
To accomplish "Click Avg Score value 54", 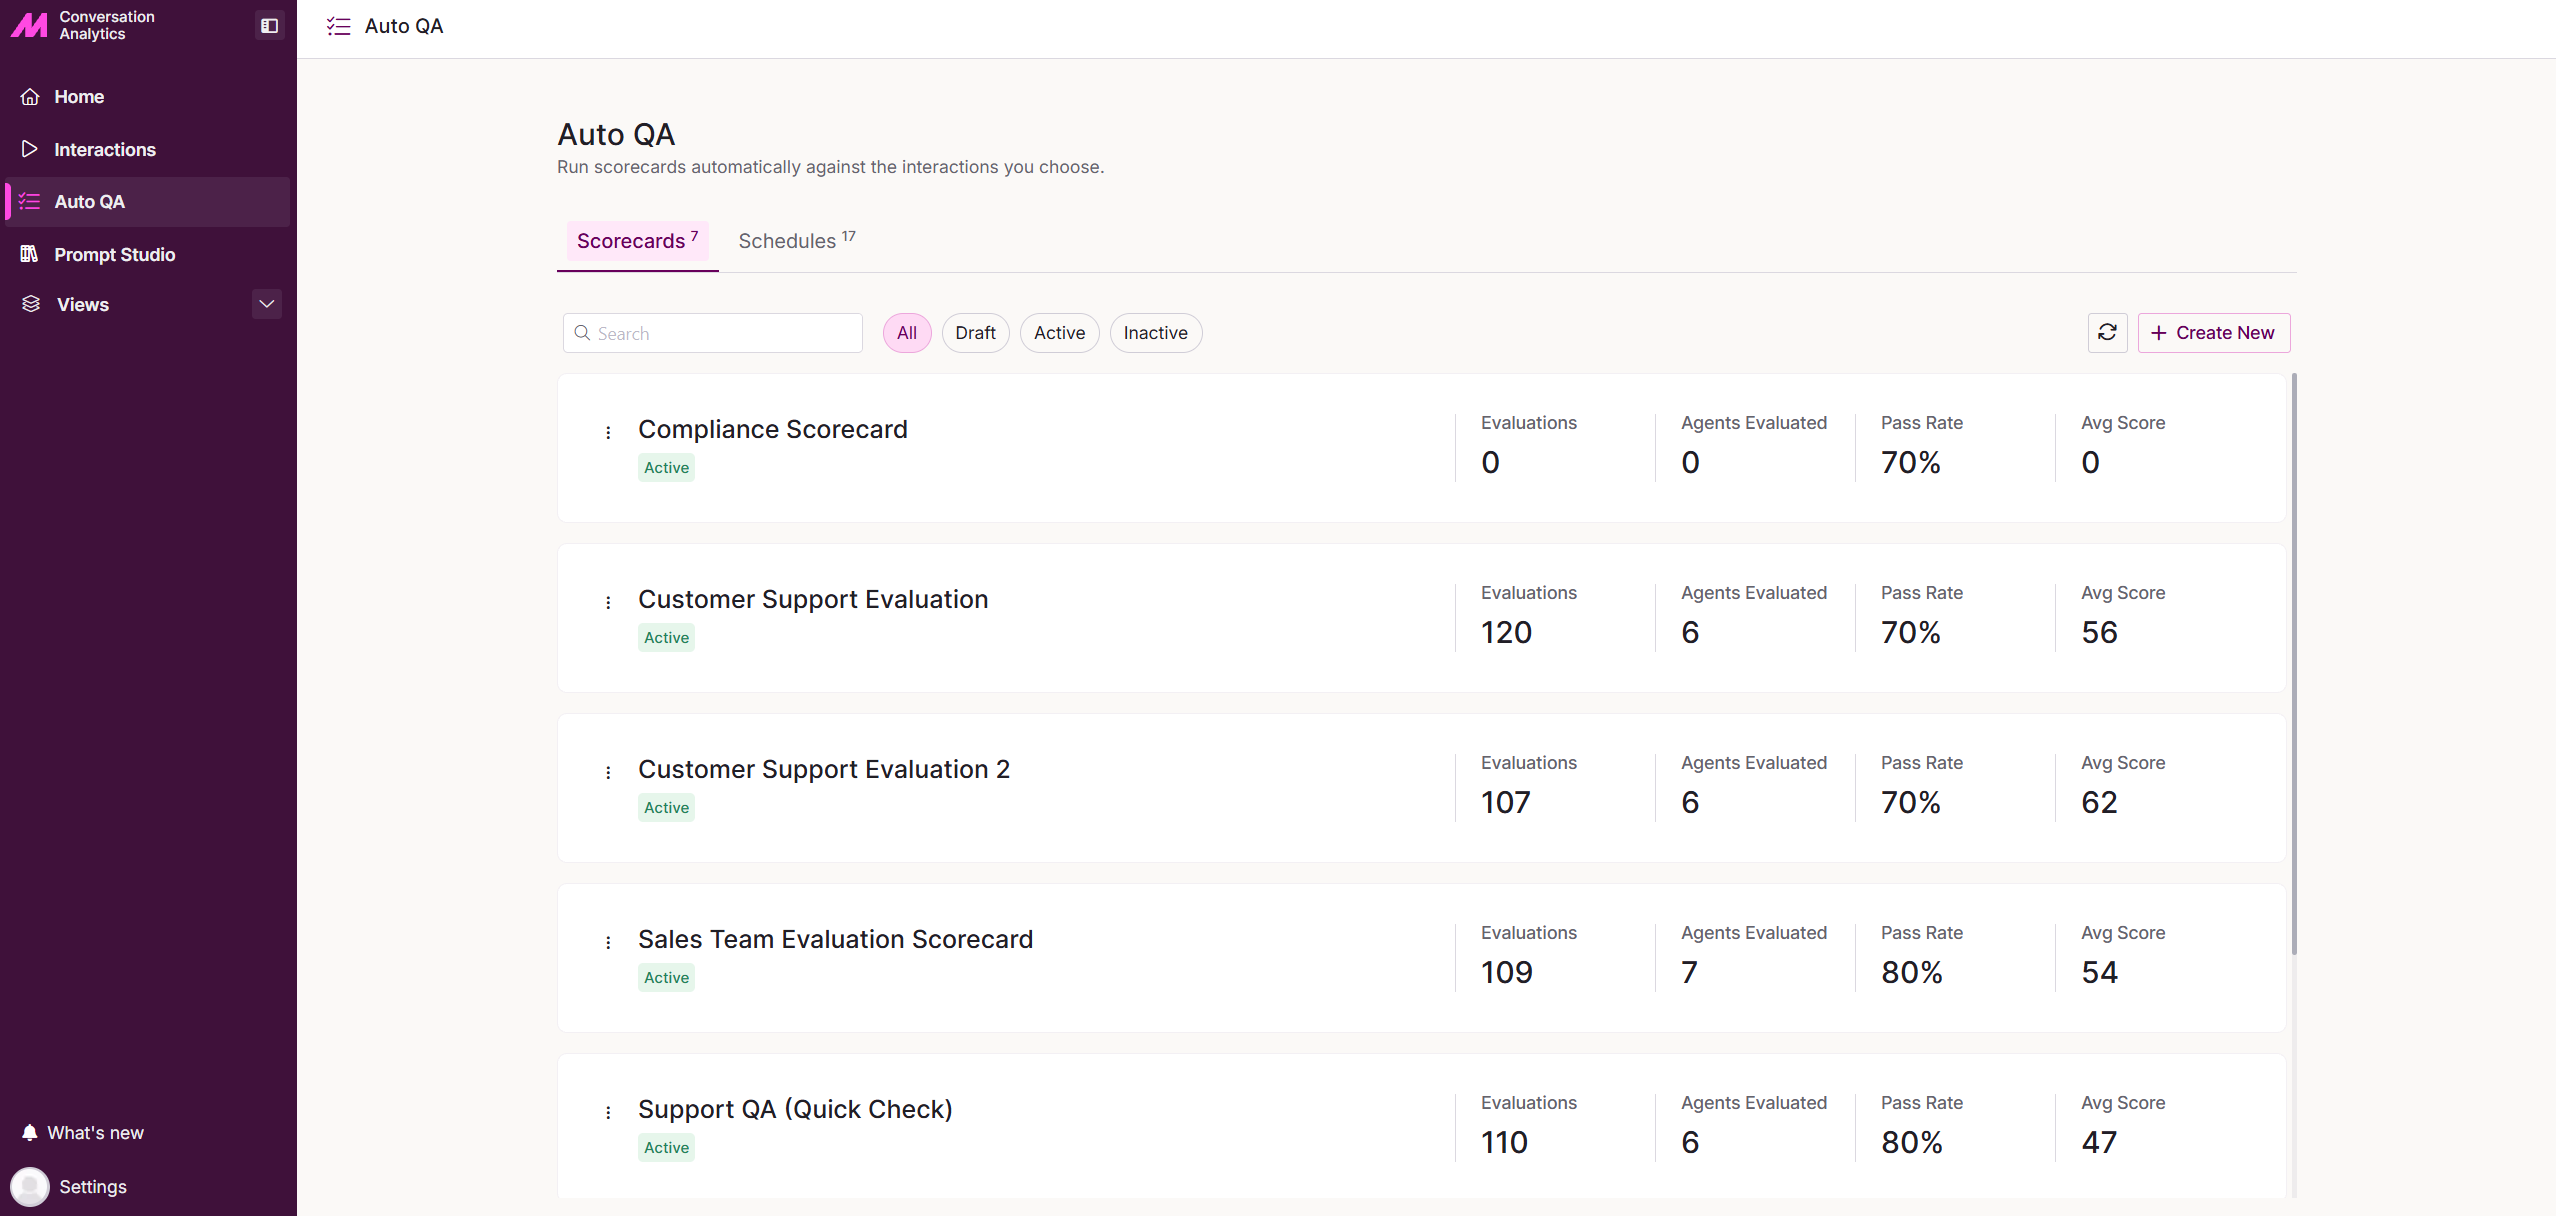I will [2099, 973].
